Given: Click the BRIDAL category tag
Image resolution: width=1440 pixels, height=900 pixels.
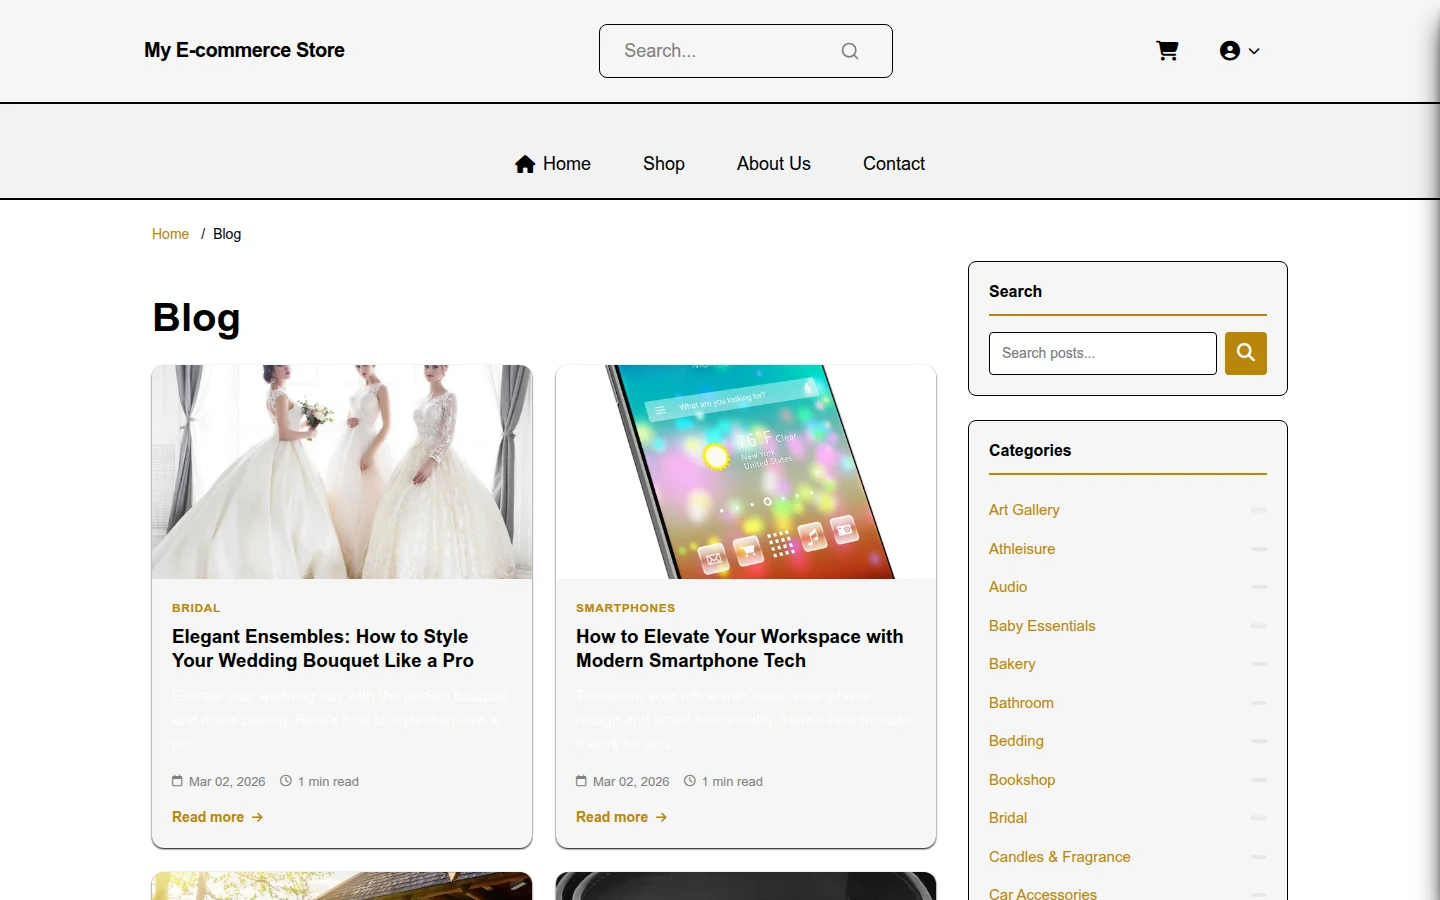Looking at the screenshot, I should click(x=196, y=608).
